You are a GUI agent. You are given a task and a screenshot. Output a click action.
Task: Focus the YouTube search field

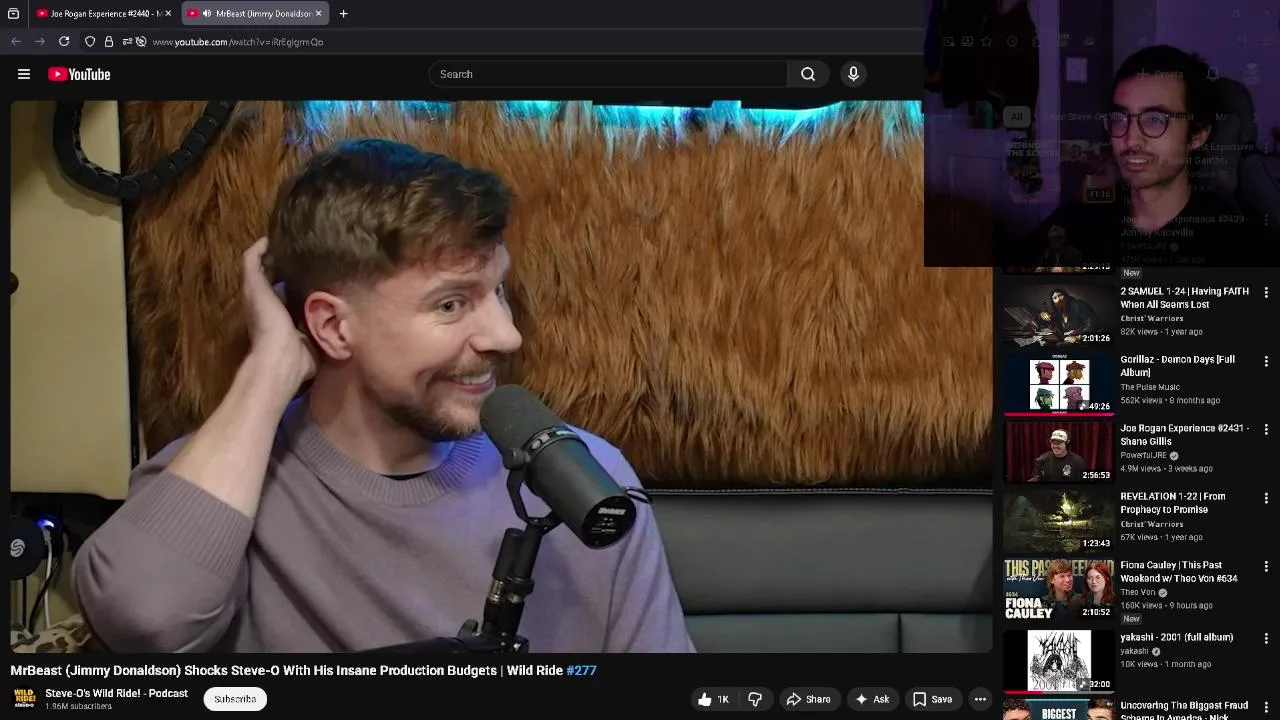point(608,74)
